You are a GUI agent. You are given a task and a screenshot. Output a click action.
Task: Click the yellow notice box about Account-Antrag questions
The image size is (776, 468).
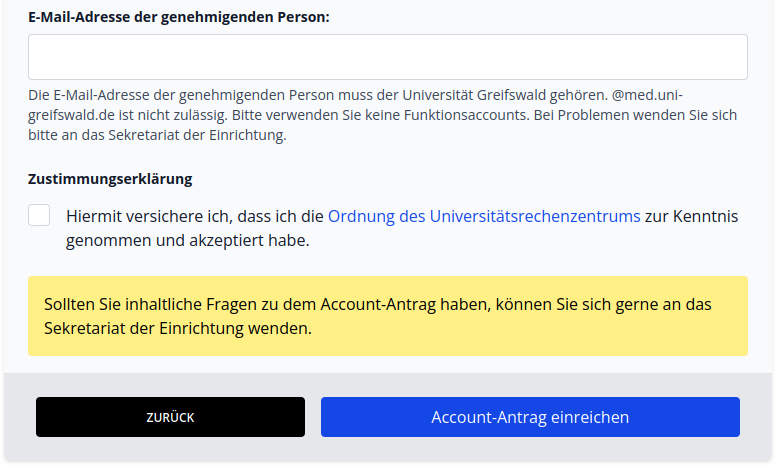387,316
